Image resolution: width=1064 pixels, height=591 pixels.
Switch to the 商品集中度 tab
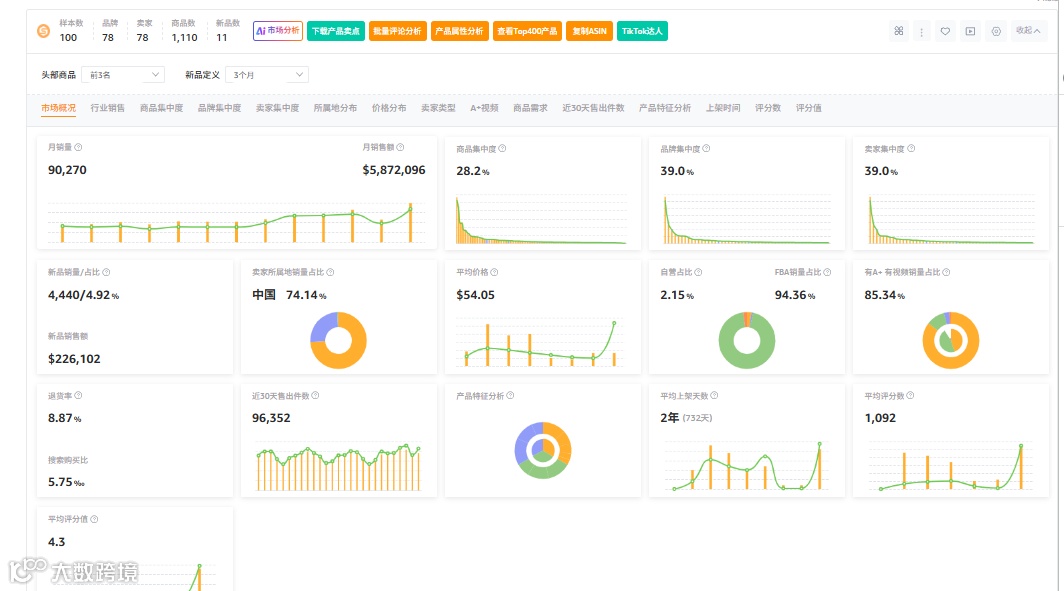162,108
